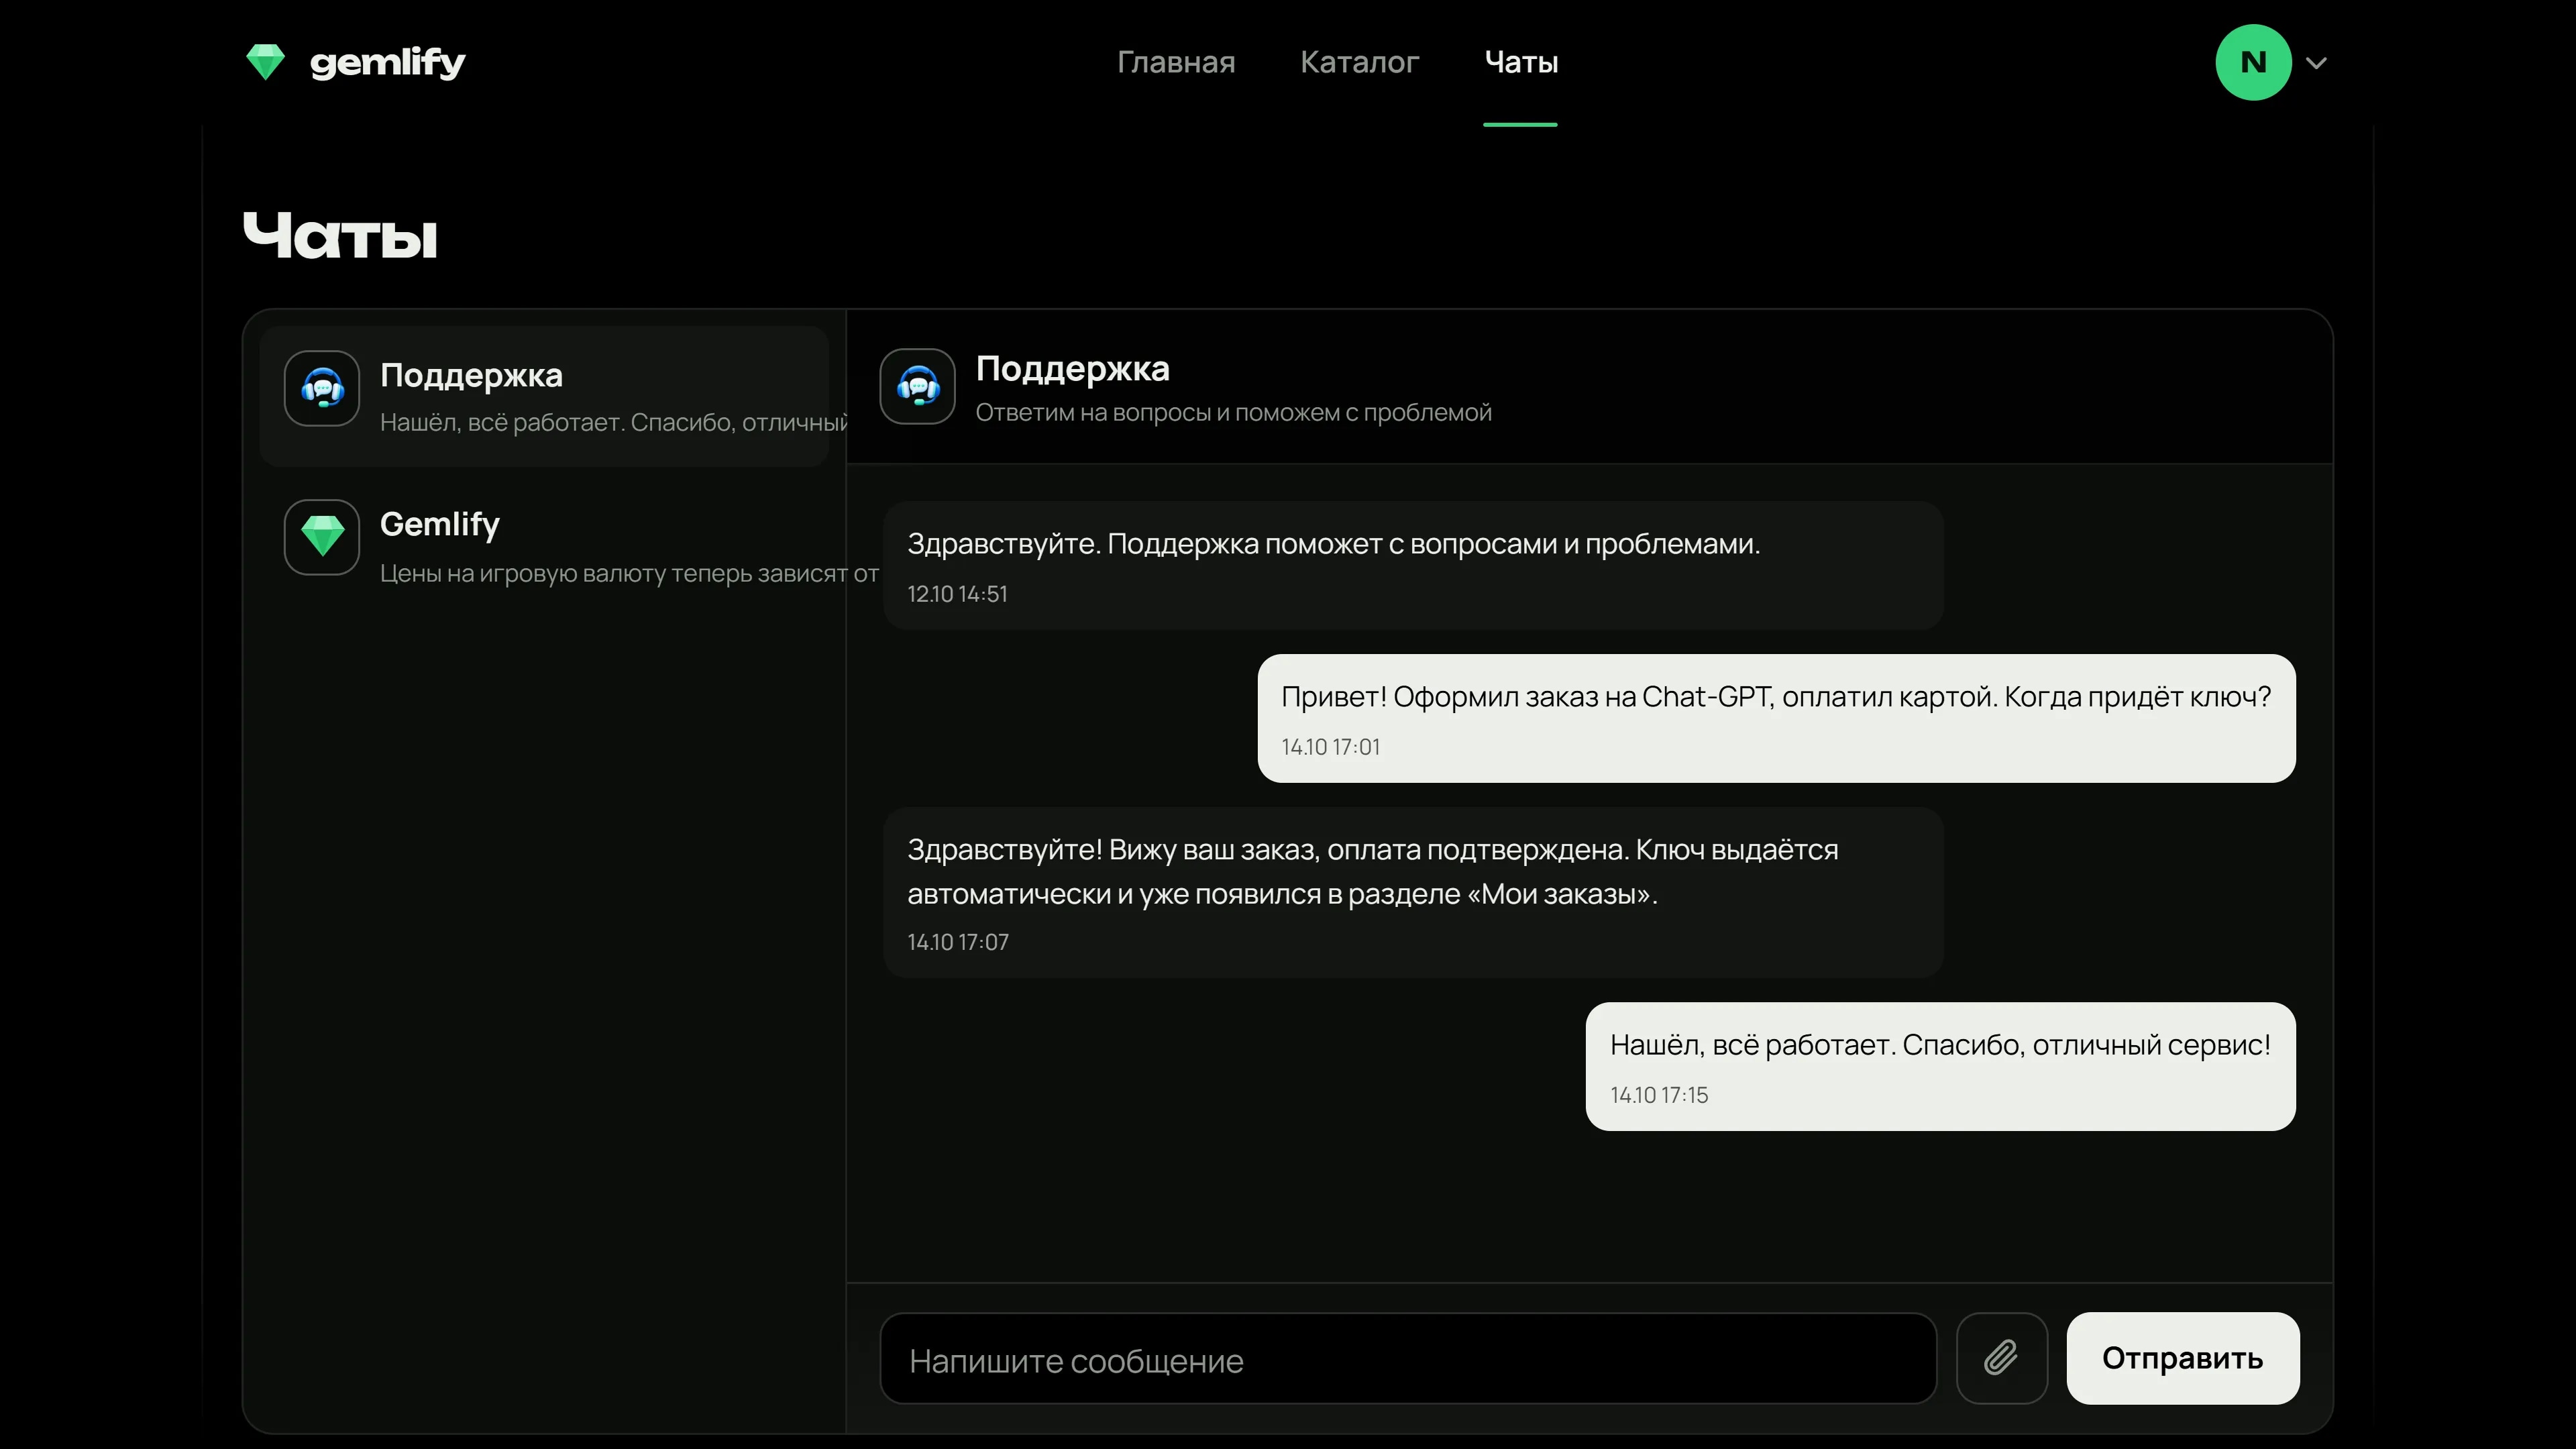Viewport: 2576px width, 1449px height.
Task: Click the Чаты page heading
Action: point(340,236)
